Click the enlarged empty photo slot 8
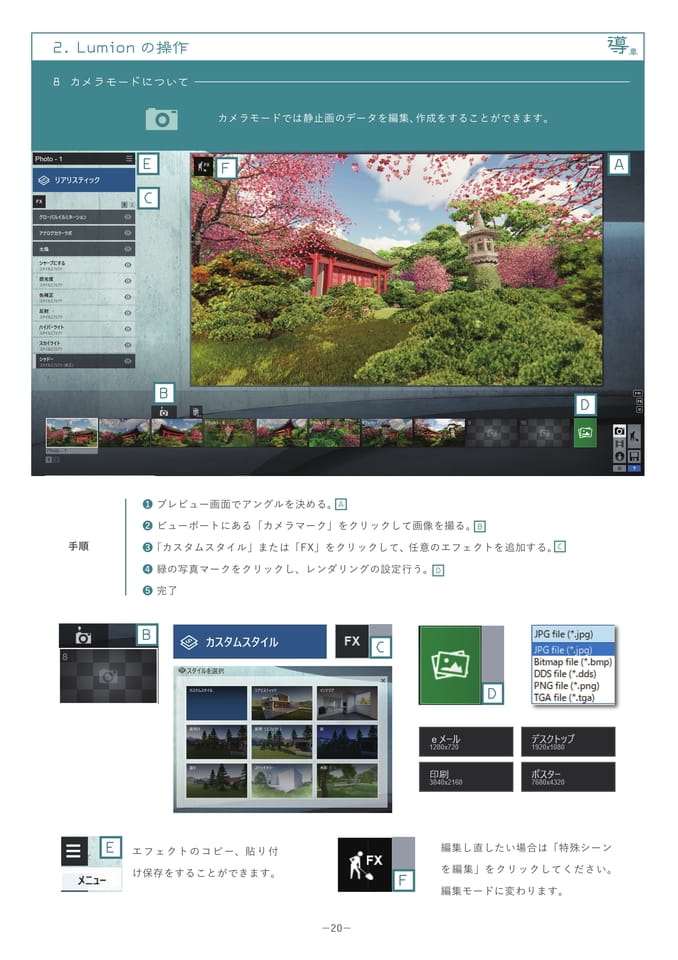 coord(108,676)
